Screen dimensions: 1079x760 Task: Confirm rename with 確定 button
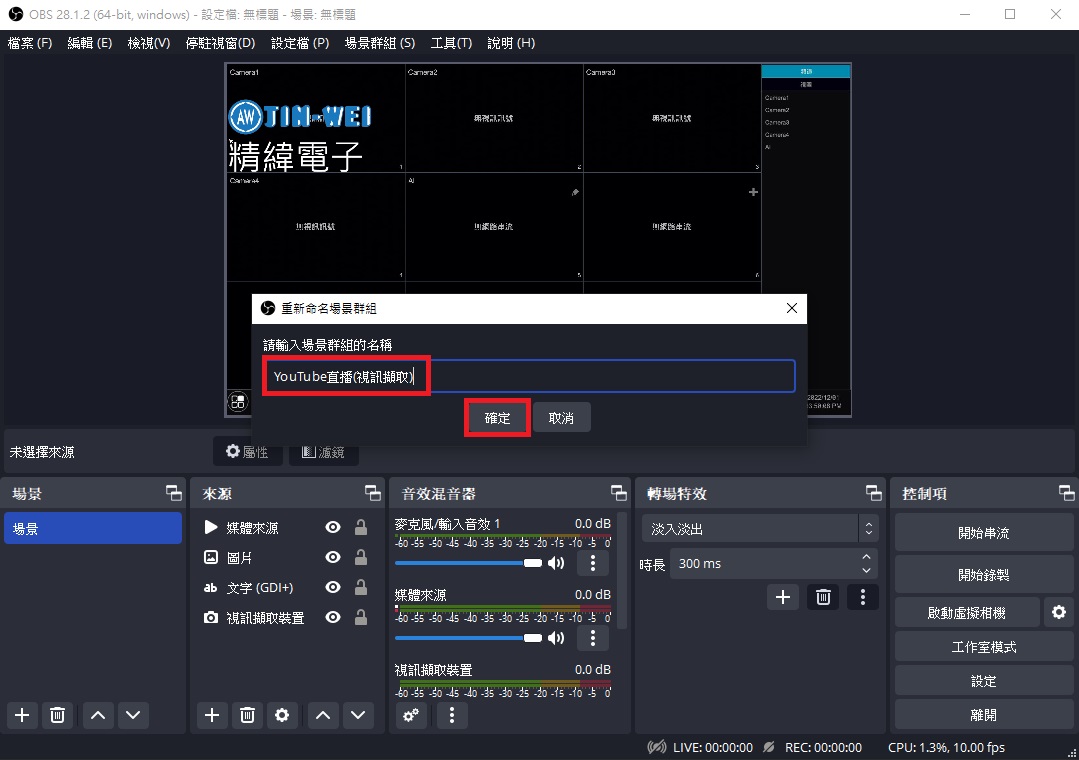click(x=498, y=418)
